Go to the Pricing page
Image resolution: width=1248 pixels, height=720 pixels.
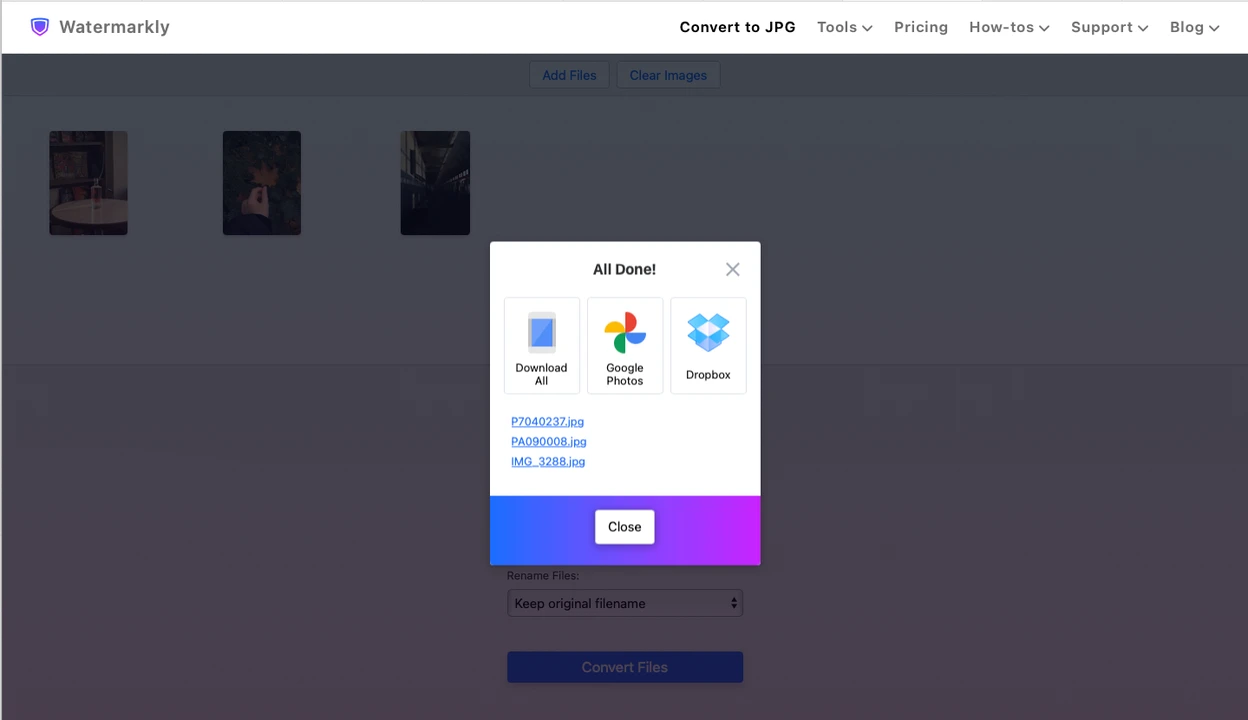(920, 27)
